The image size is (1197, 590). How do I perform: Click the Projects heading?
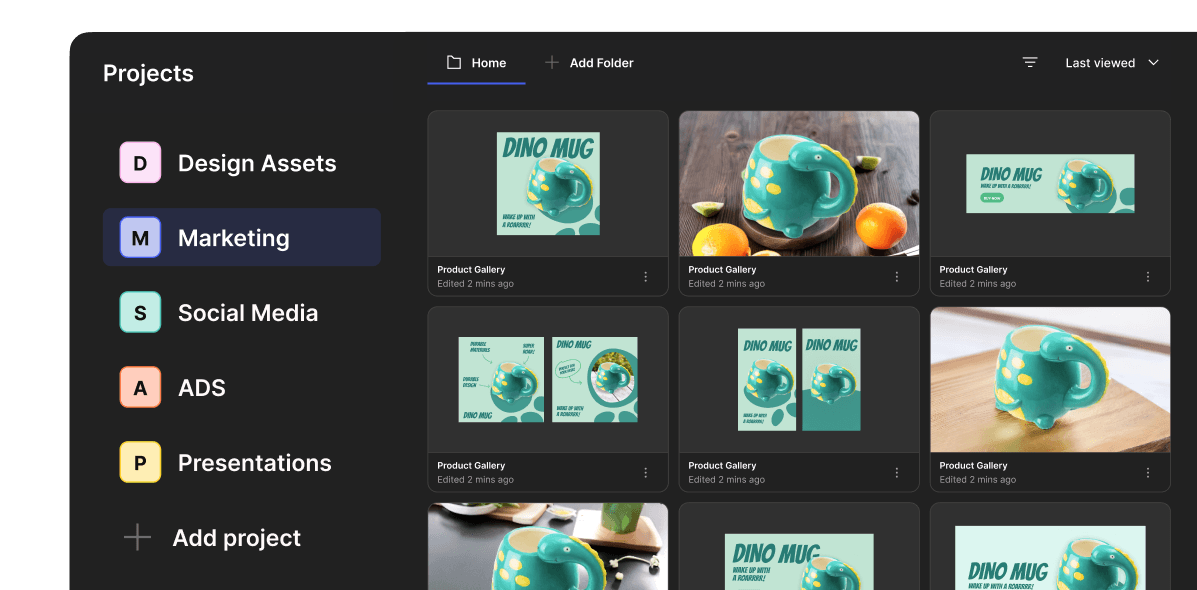click(148, 73)
